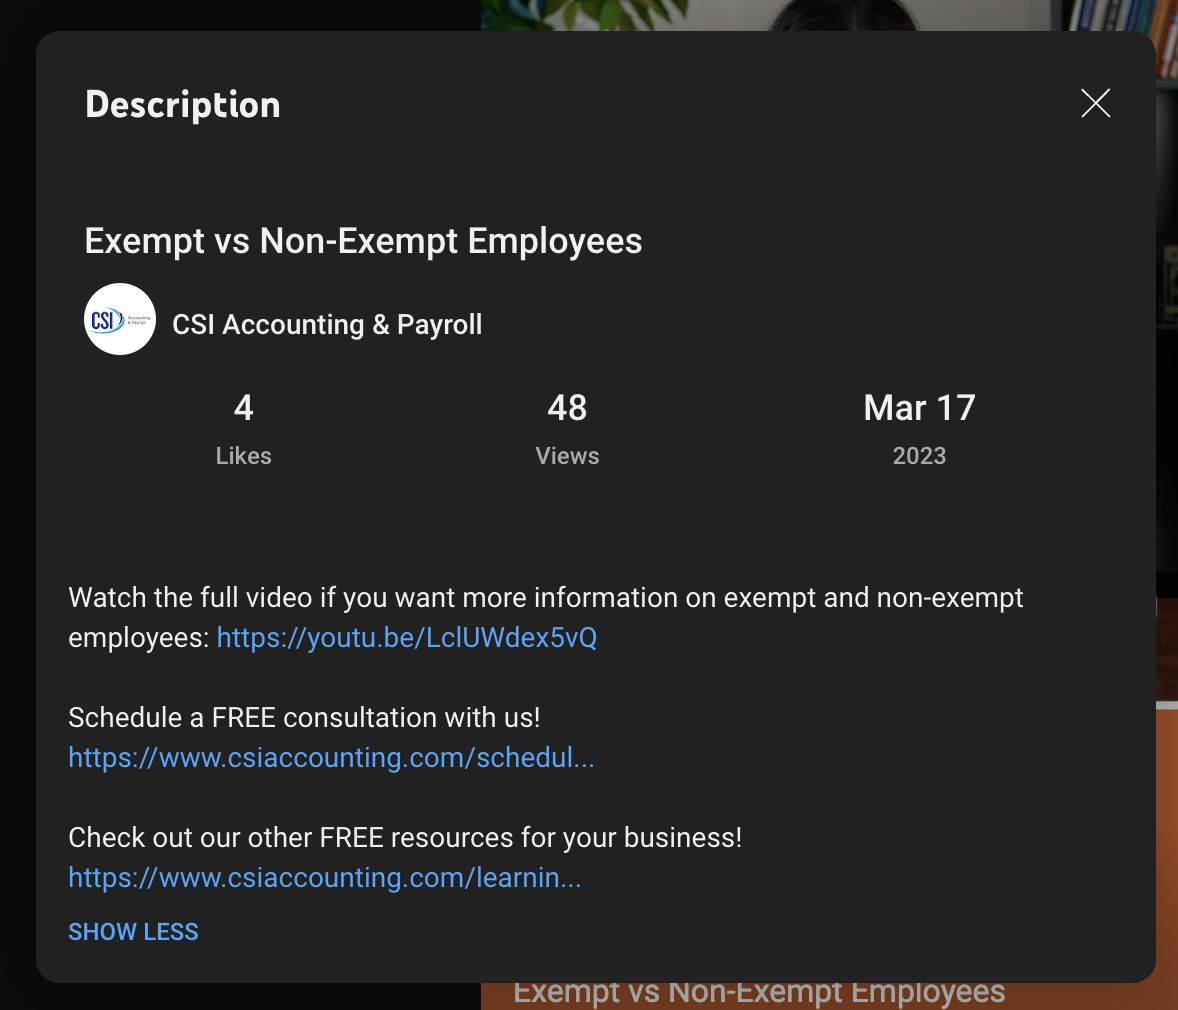Viewport: 1178px width, 1010px height.
Task: Open the csiaccounting.com/learnin... resources link
Action: click(x=325, y=878)
